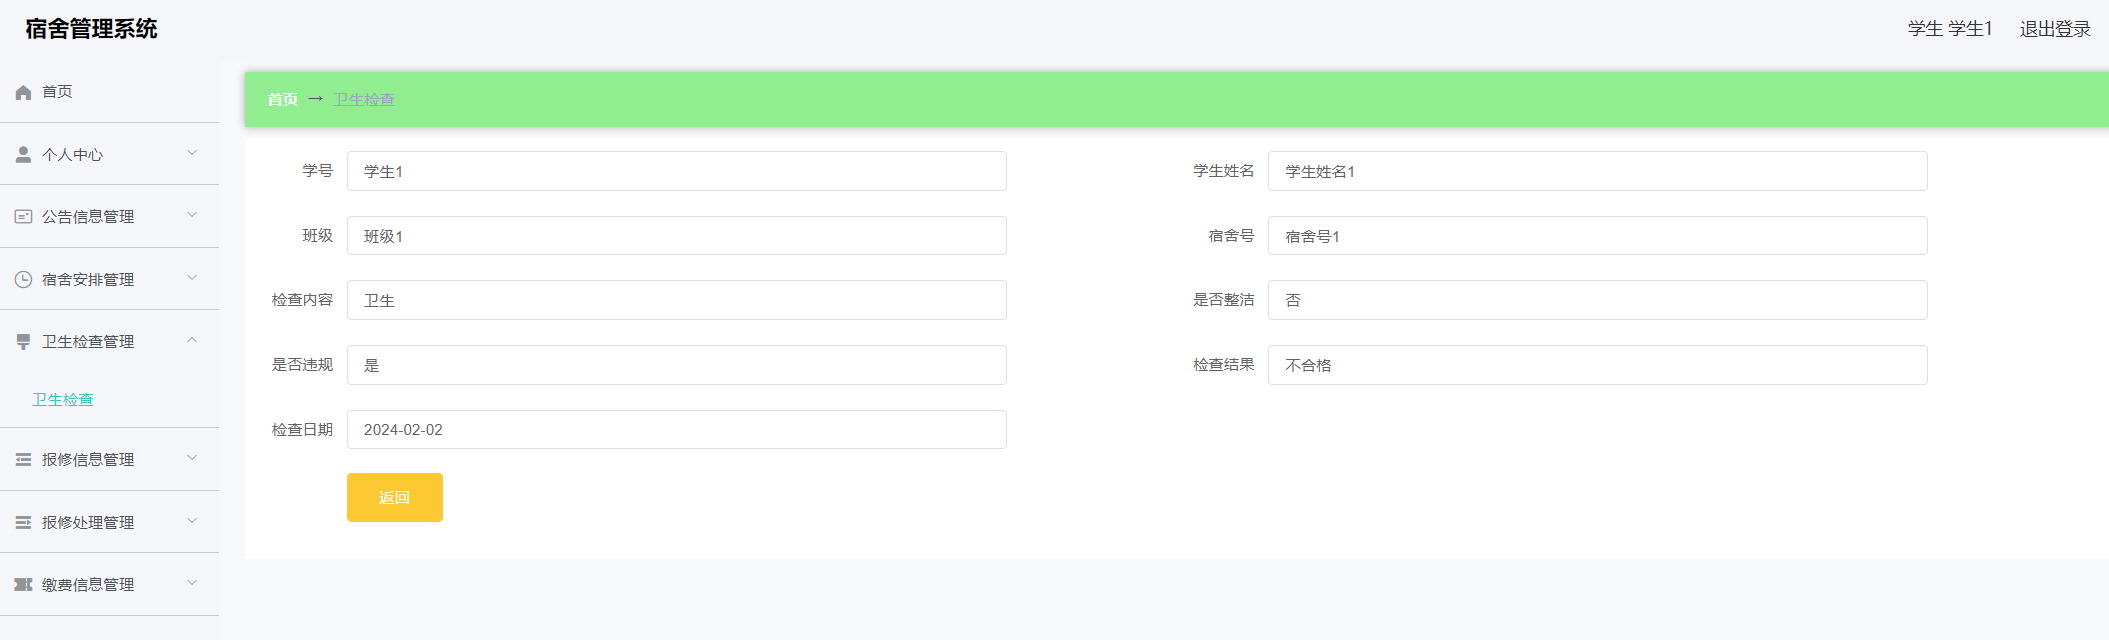Click the 学号 input field
The width and height of the screenshot is (2109, 640).
pos(677,171)
